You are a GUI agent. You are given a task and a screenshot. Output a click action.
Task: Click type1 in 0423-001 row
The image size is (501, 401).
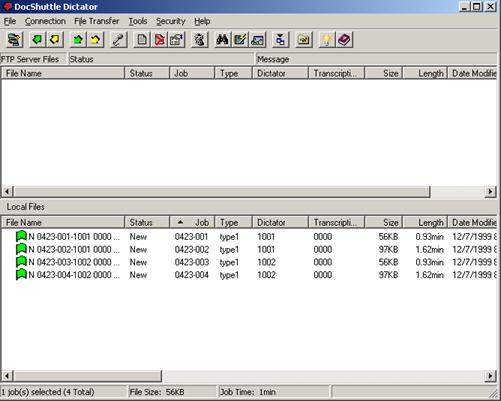229,237
